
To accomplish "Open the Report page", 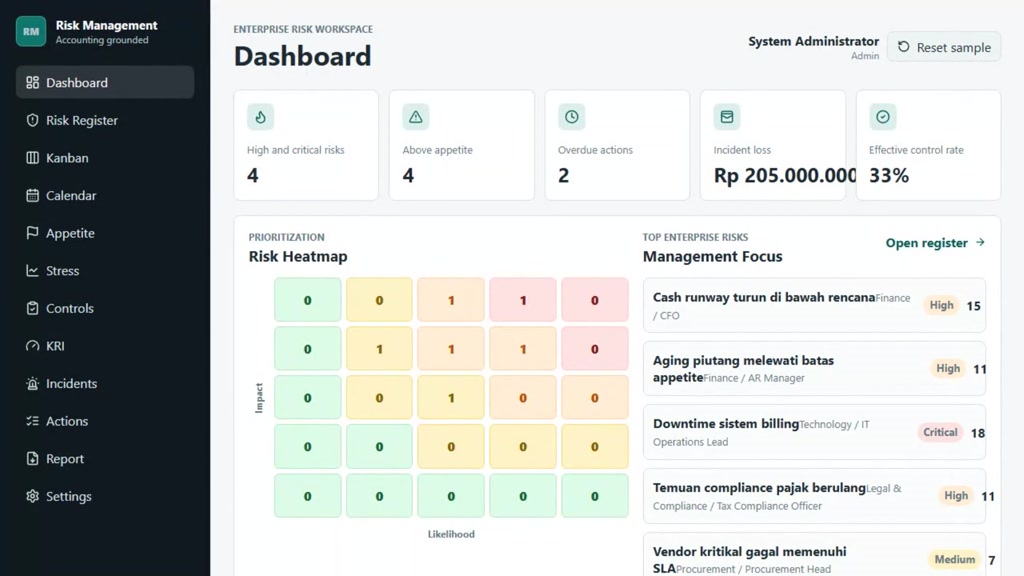I will (x=104, y=458).
